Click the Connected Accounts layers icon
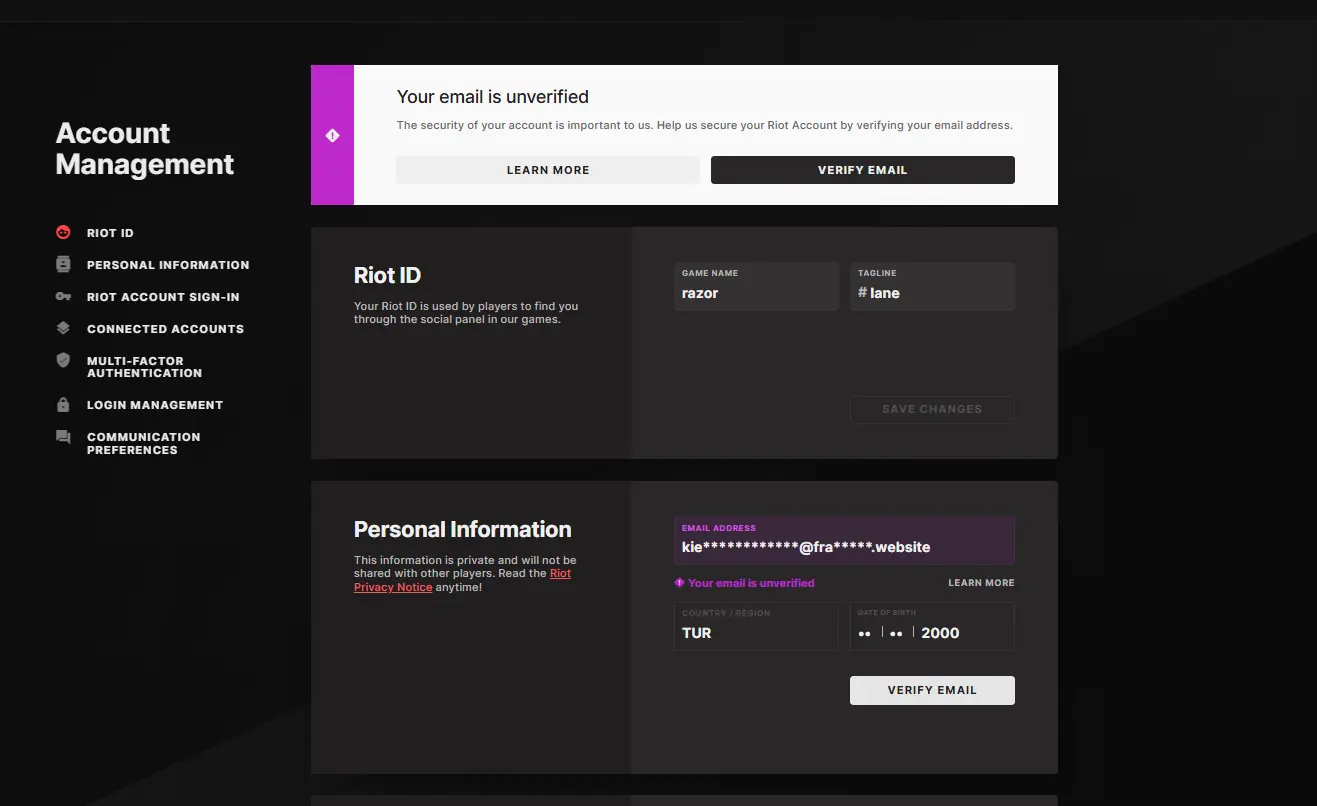This screenshot has height=806, width=1317. click(x=63, y=329)
